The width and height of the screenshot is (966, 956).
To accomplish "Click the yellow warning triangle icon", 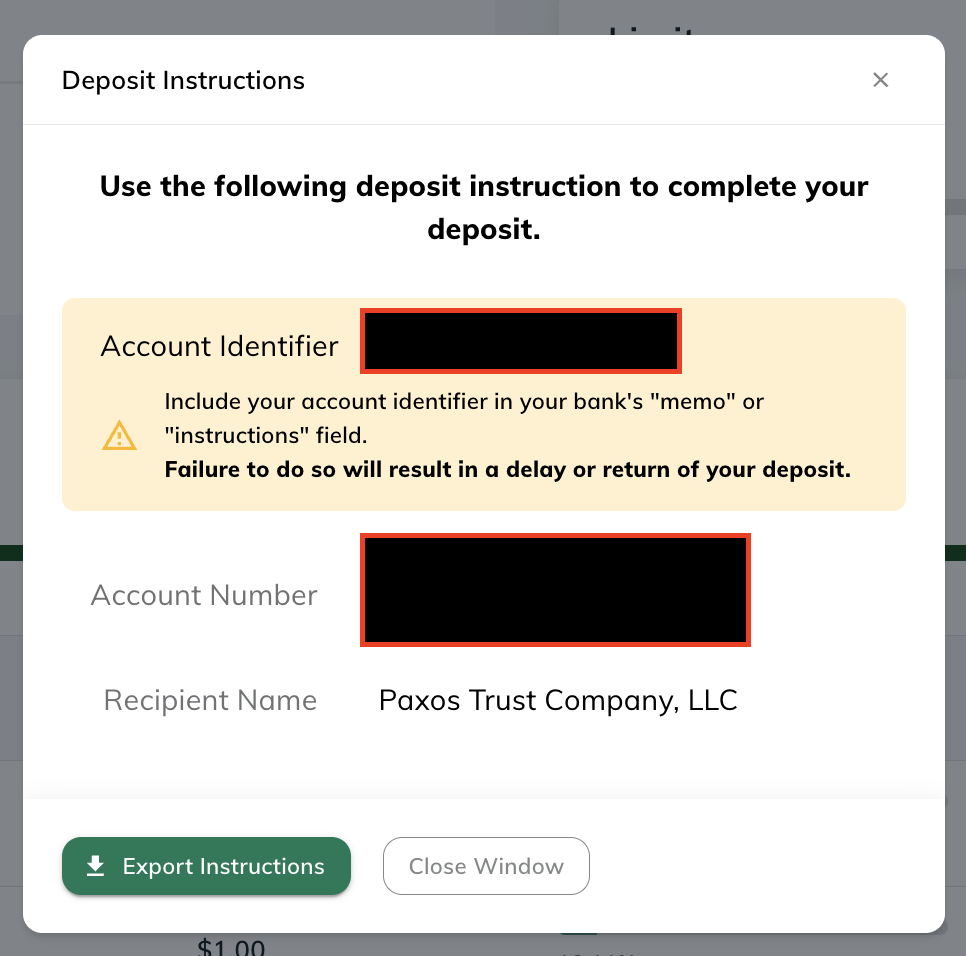I will pos(119,435).
